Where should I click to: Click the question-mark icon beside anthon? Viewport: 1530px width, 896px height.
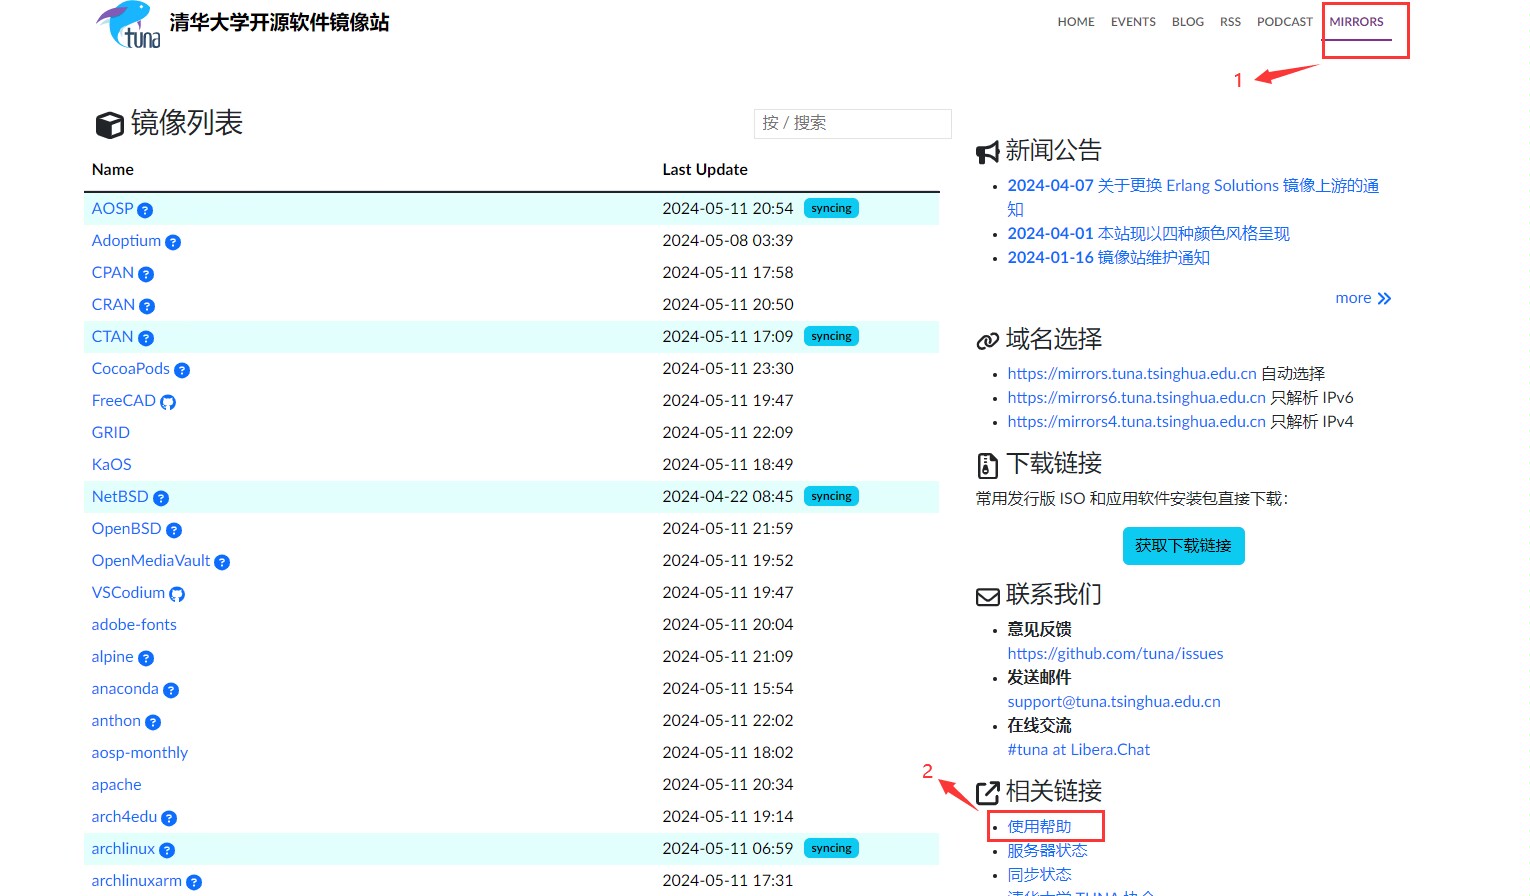coord(153,722)
